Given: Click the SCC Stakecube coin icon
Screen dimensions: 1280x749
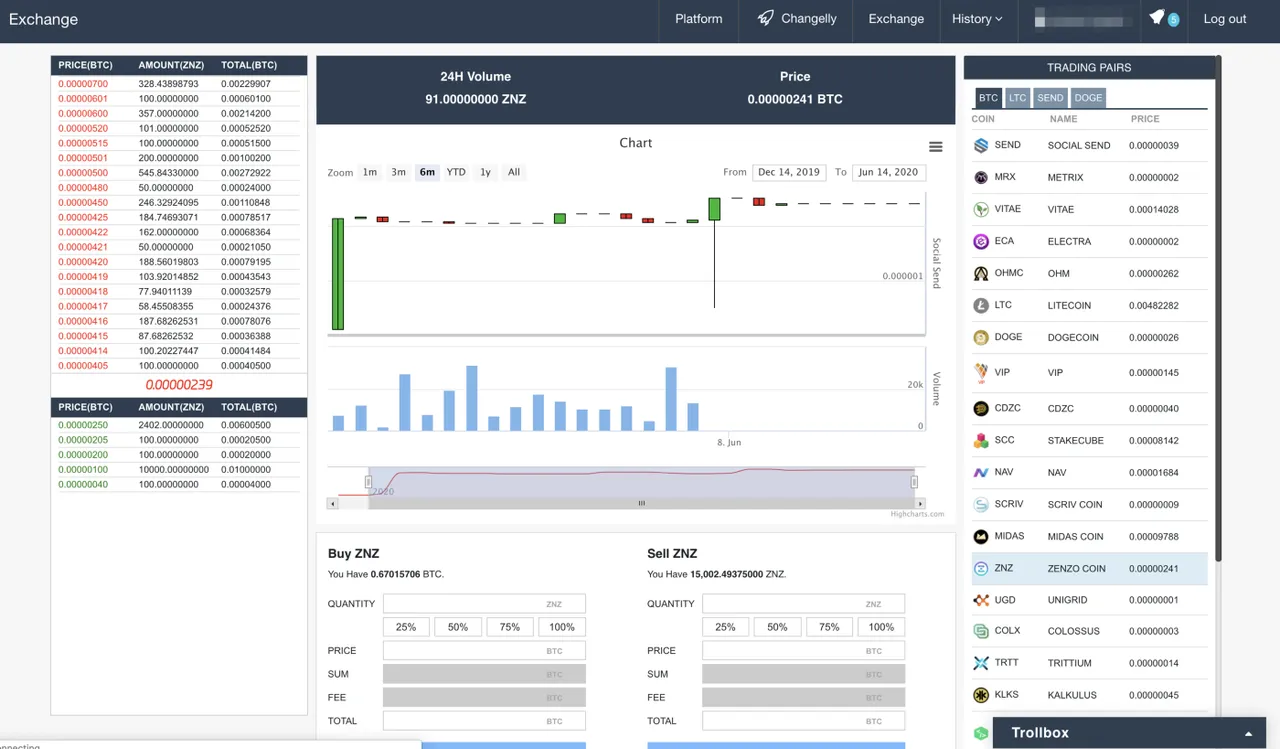Looking at the screenshot, I should [x=981, y=440].
